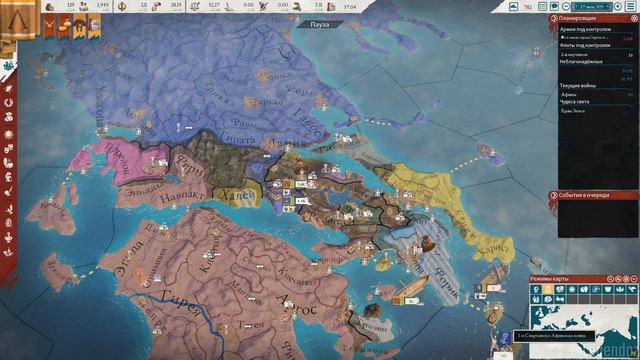Image resolution: width=640 pixels, height=360 pixels.
Task: Click the third round icon in map modes header
Action: pos(626,279)
